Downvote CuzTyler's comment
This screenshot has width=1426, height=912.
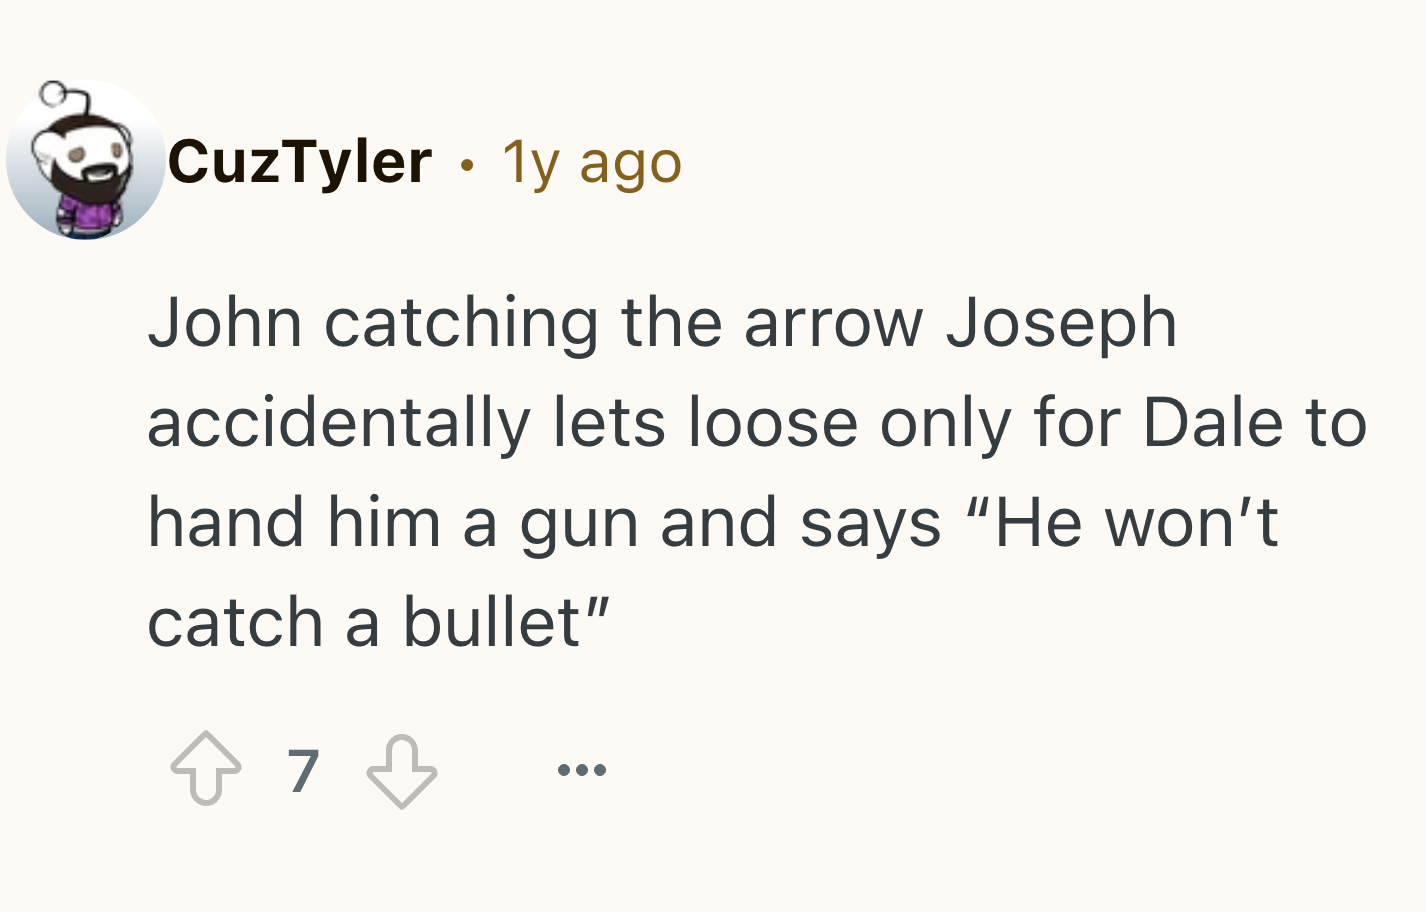[x=402, y=771]
